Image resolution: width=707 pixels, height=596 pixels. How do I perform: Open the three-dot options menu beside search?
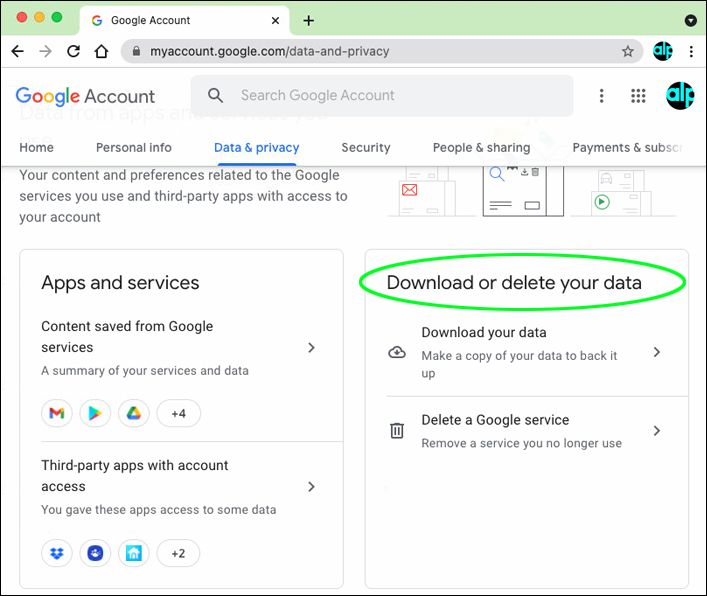[601, 96]
